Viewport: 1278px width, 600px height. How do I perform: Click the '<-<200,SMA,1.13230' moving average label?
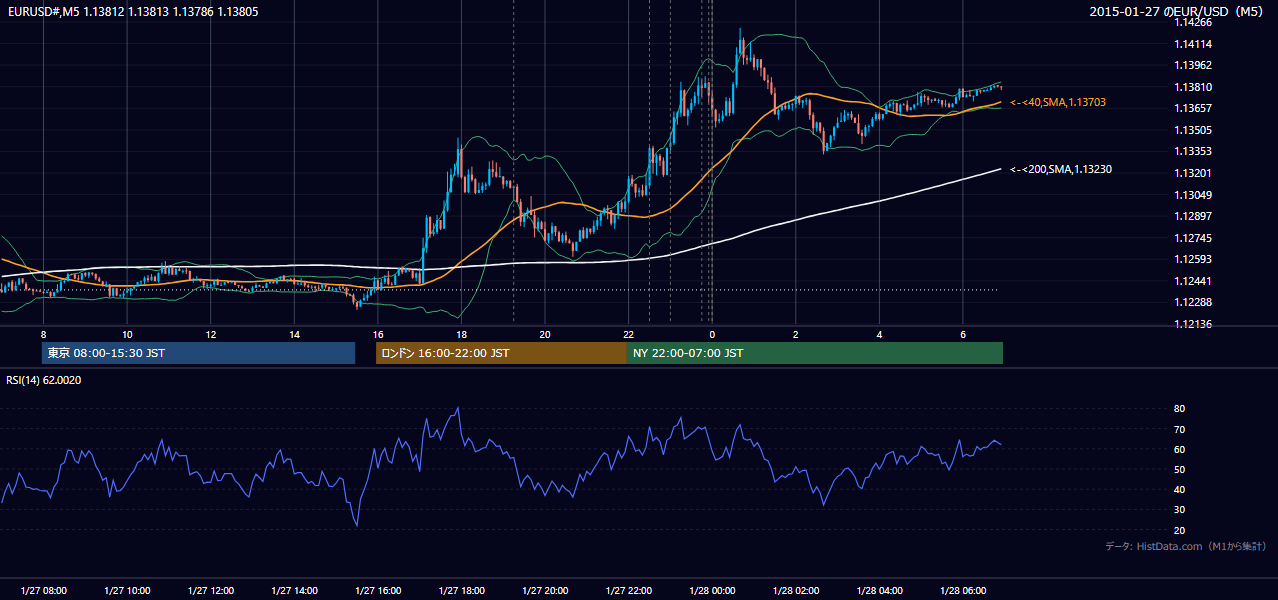tap(1060, 169)
